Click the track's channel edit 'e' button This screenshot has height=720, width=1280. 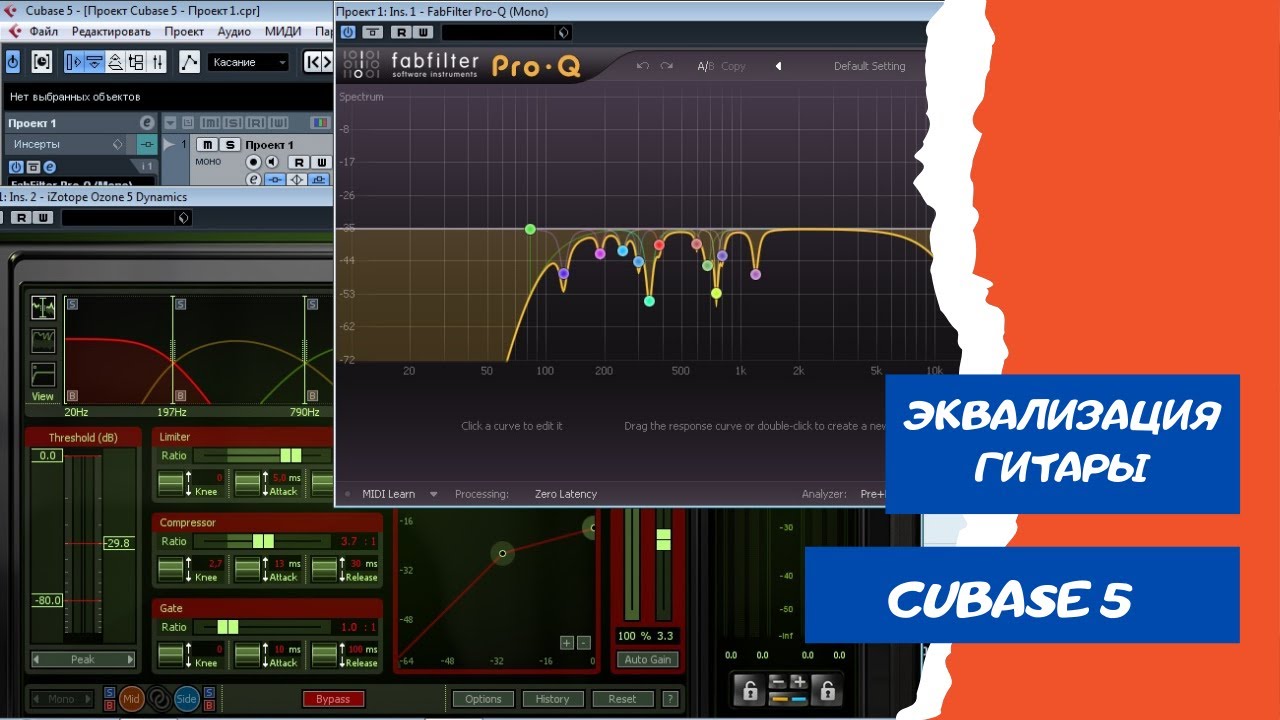coord(254,180)
